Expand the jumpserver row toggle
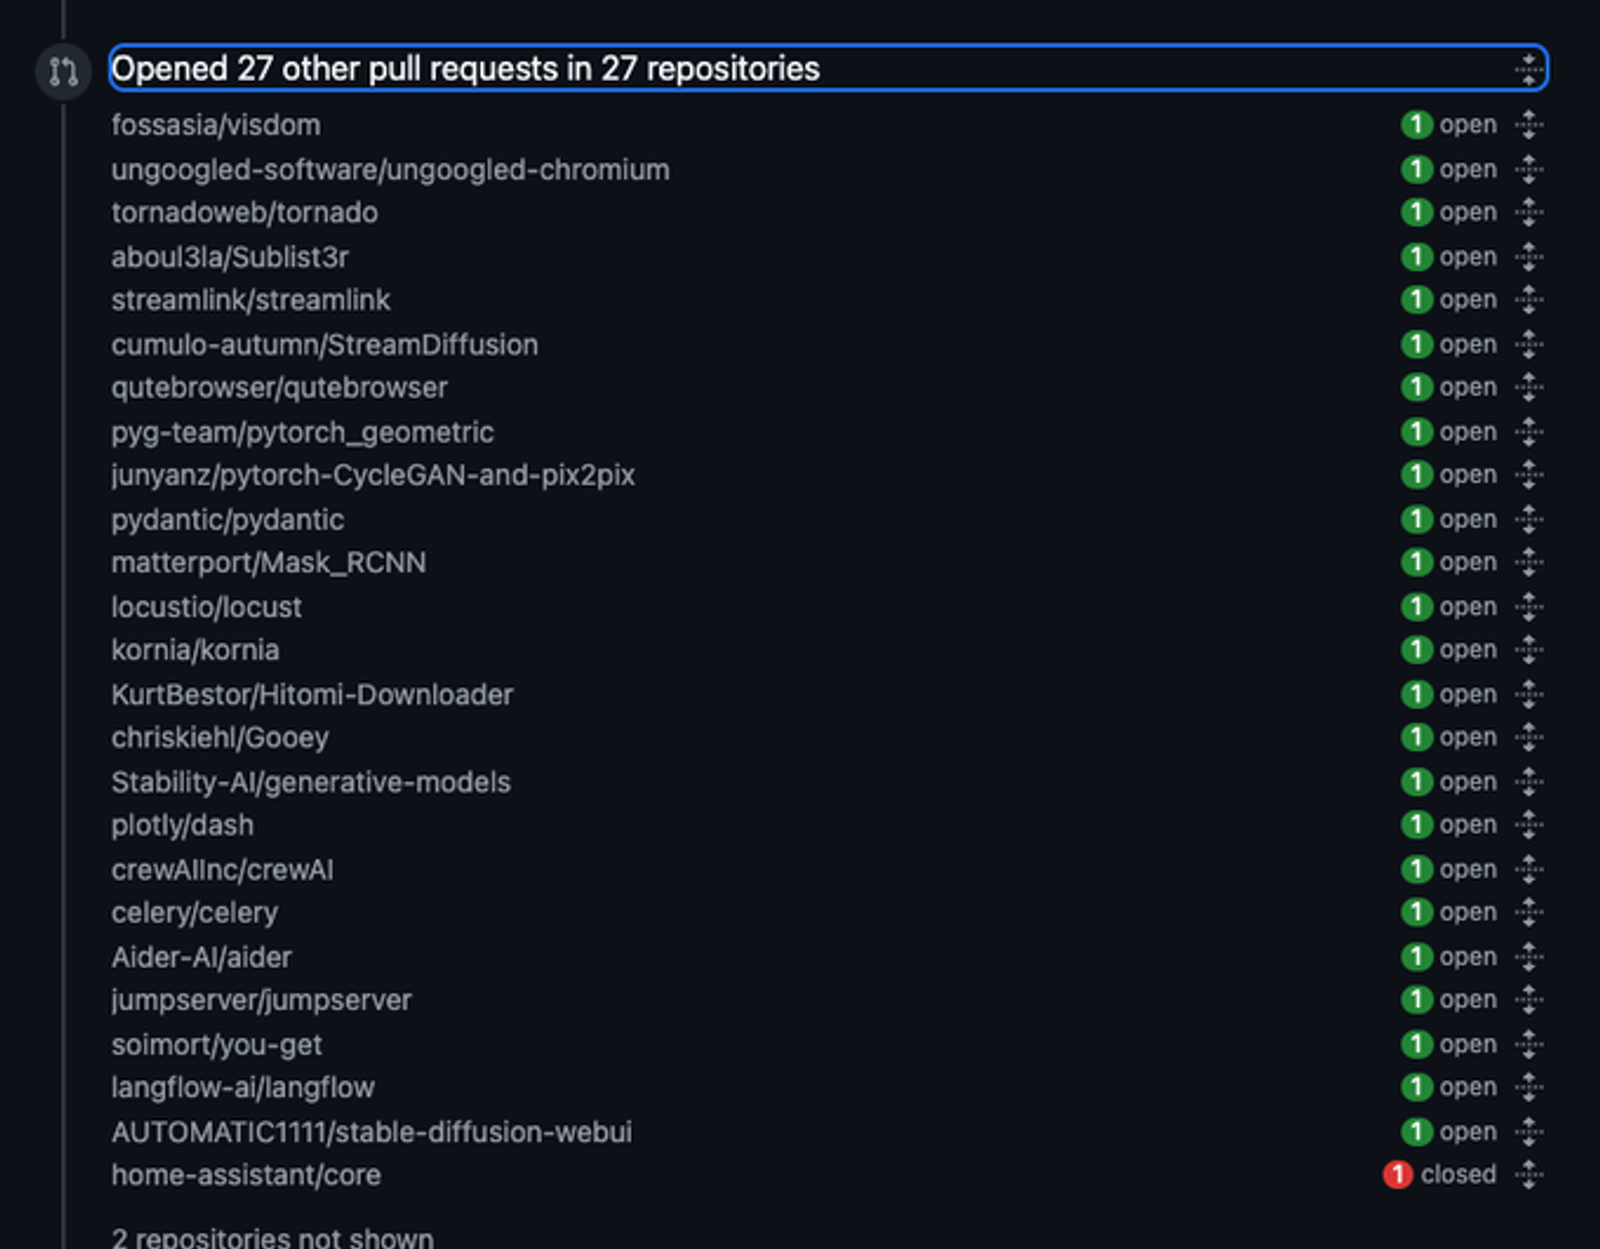The image size is (1600, 1249). click(1528, 1000)
